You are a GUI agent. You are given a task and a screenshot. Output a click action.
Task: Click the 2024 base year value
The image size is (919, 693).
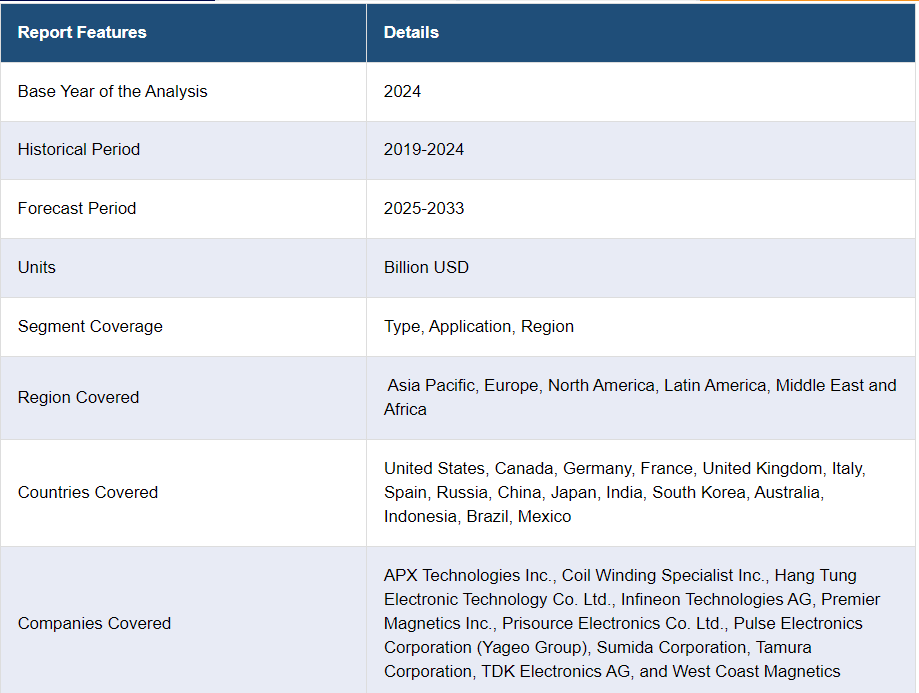[402, 91]
